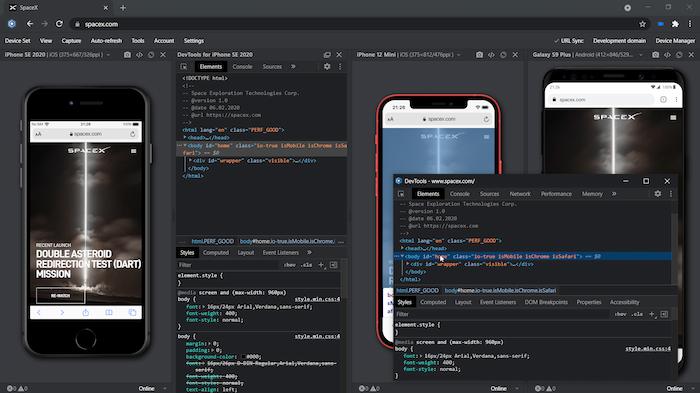Screen dimensions: 700x393
Task: Take screenshot of iPhone SE 2020 device
Action: click(x=127, y=54)
